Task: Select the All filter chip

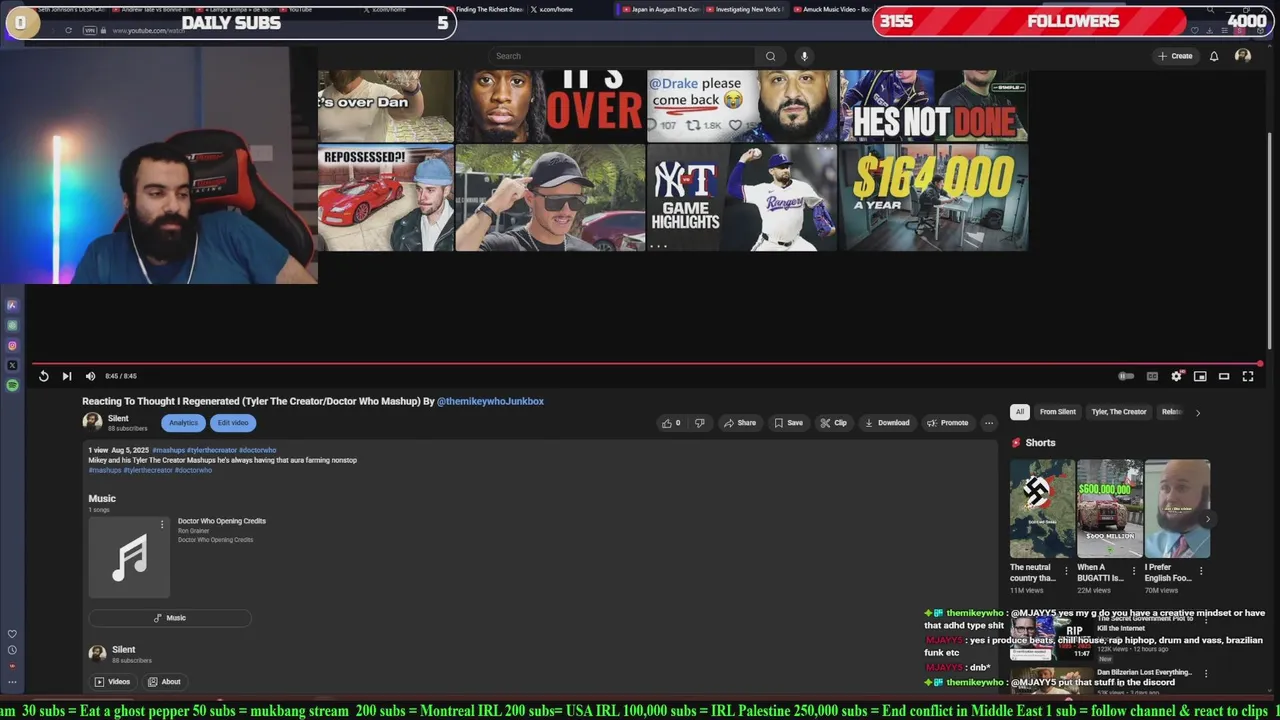Action: coord(1020,412)
